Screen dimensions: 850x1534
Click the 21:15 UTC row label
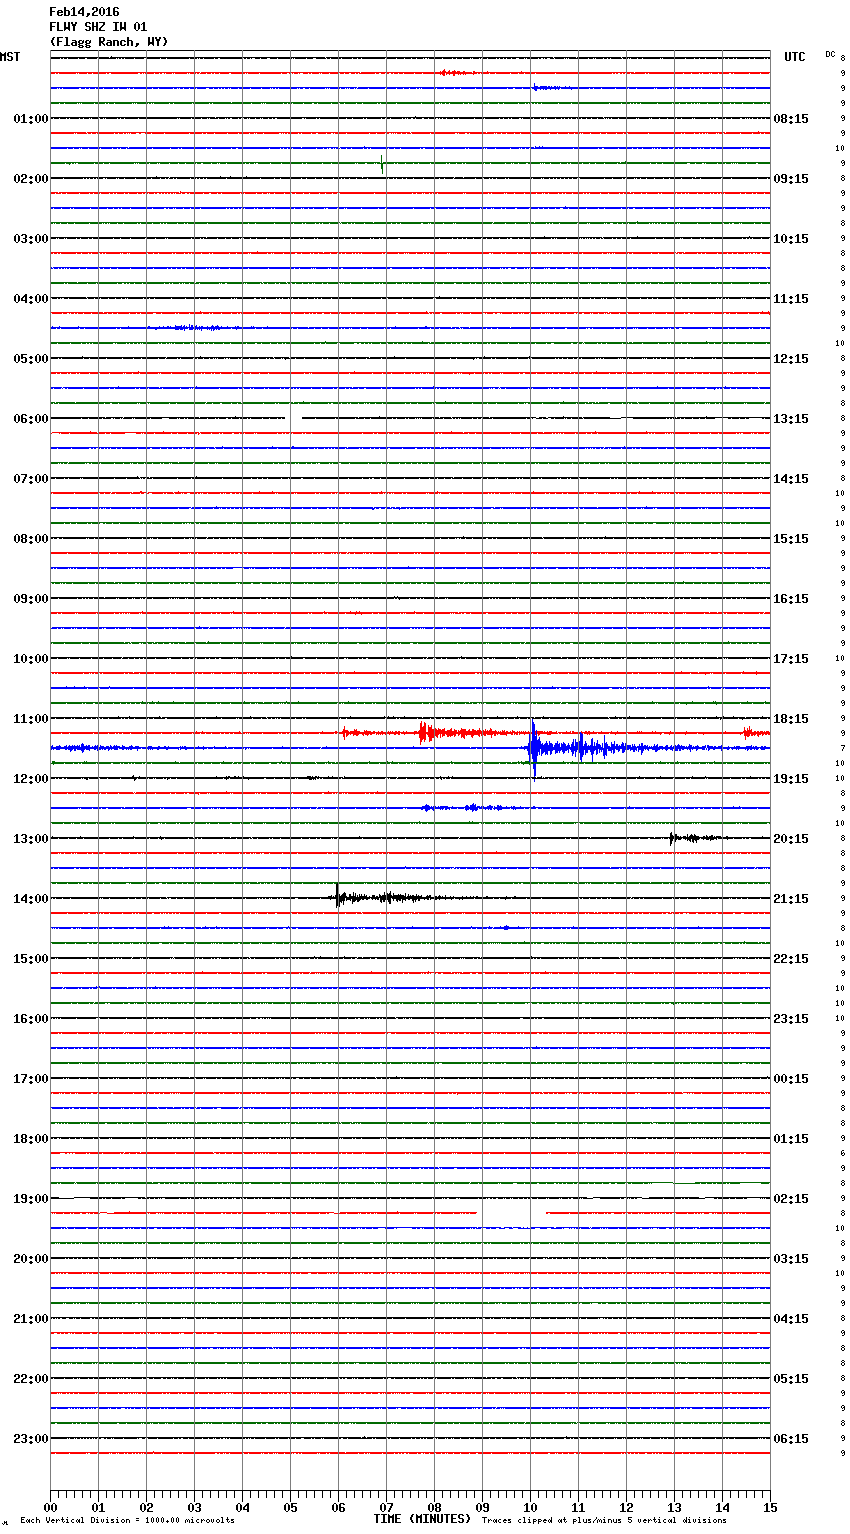tap(791, 899)
